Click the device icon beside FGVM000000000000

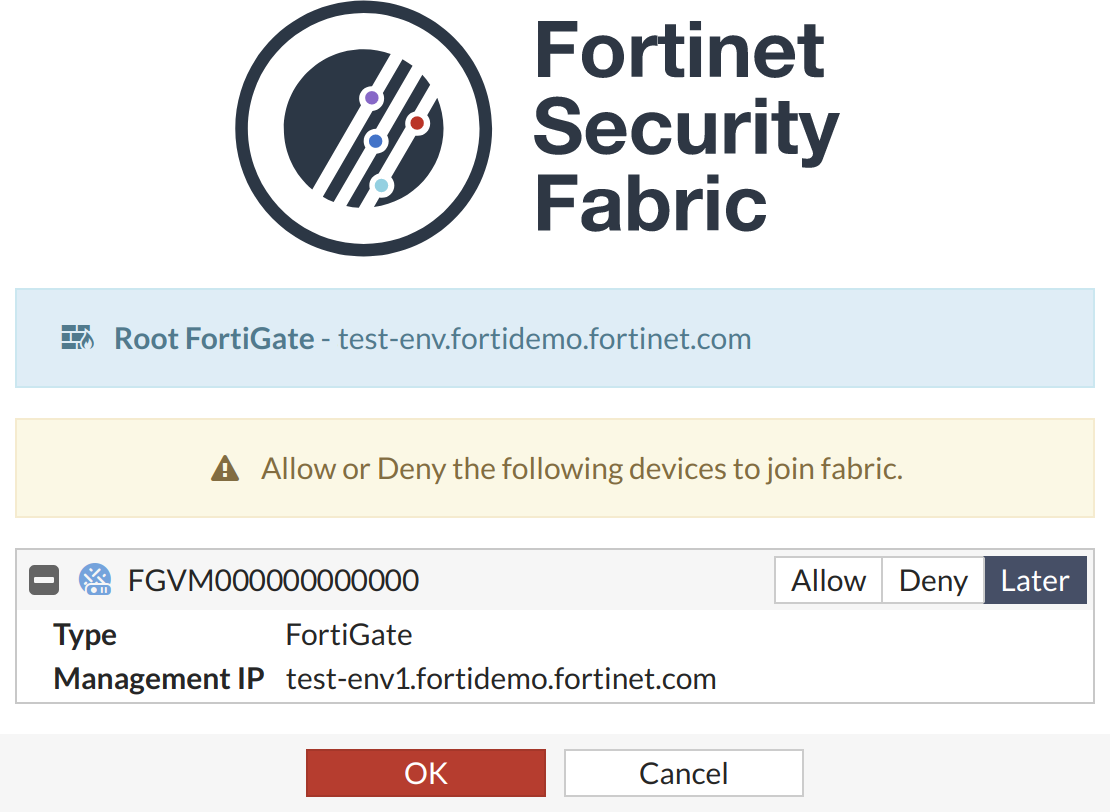[x=95, y=580]
